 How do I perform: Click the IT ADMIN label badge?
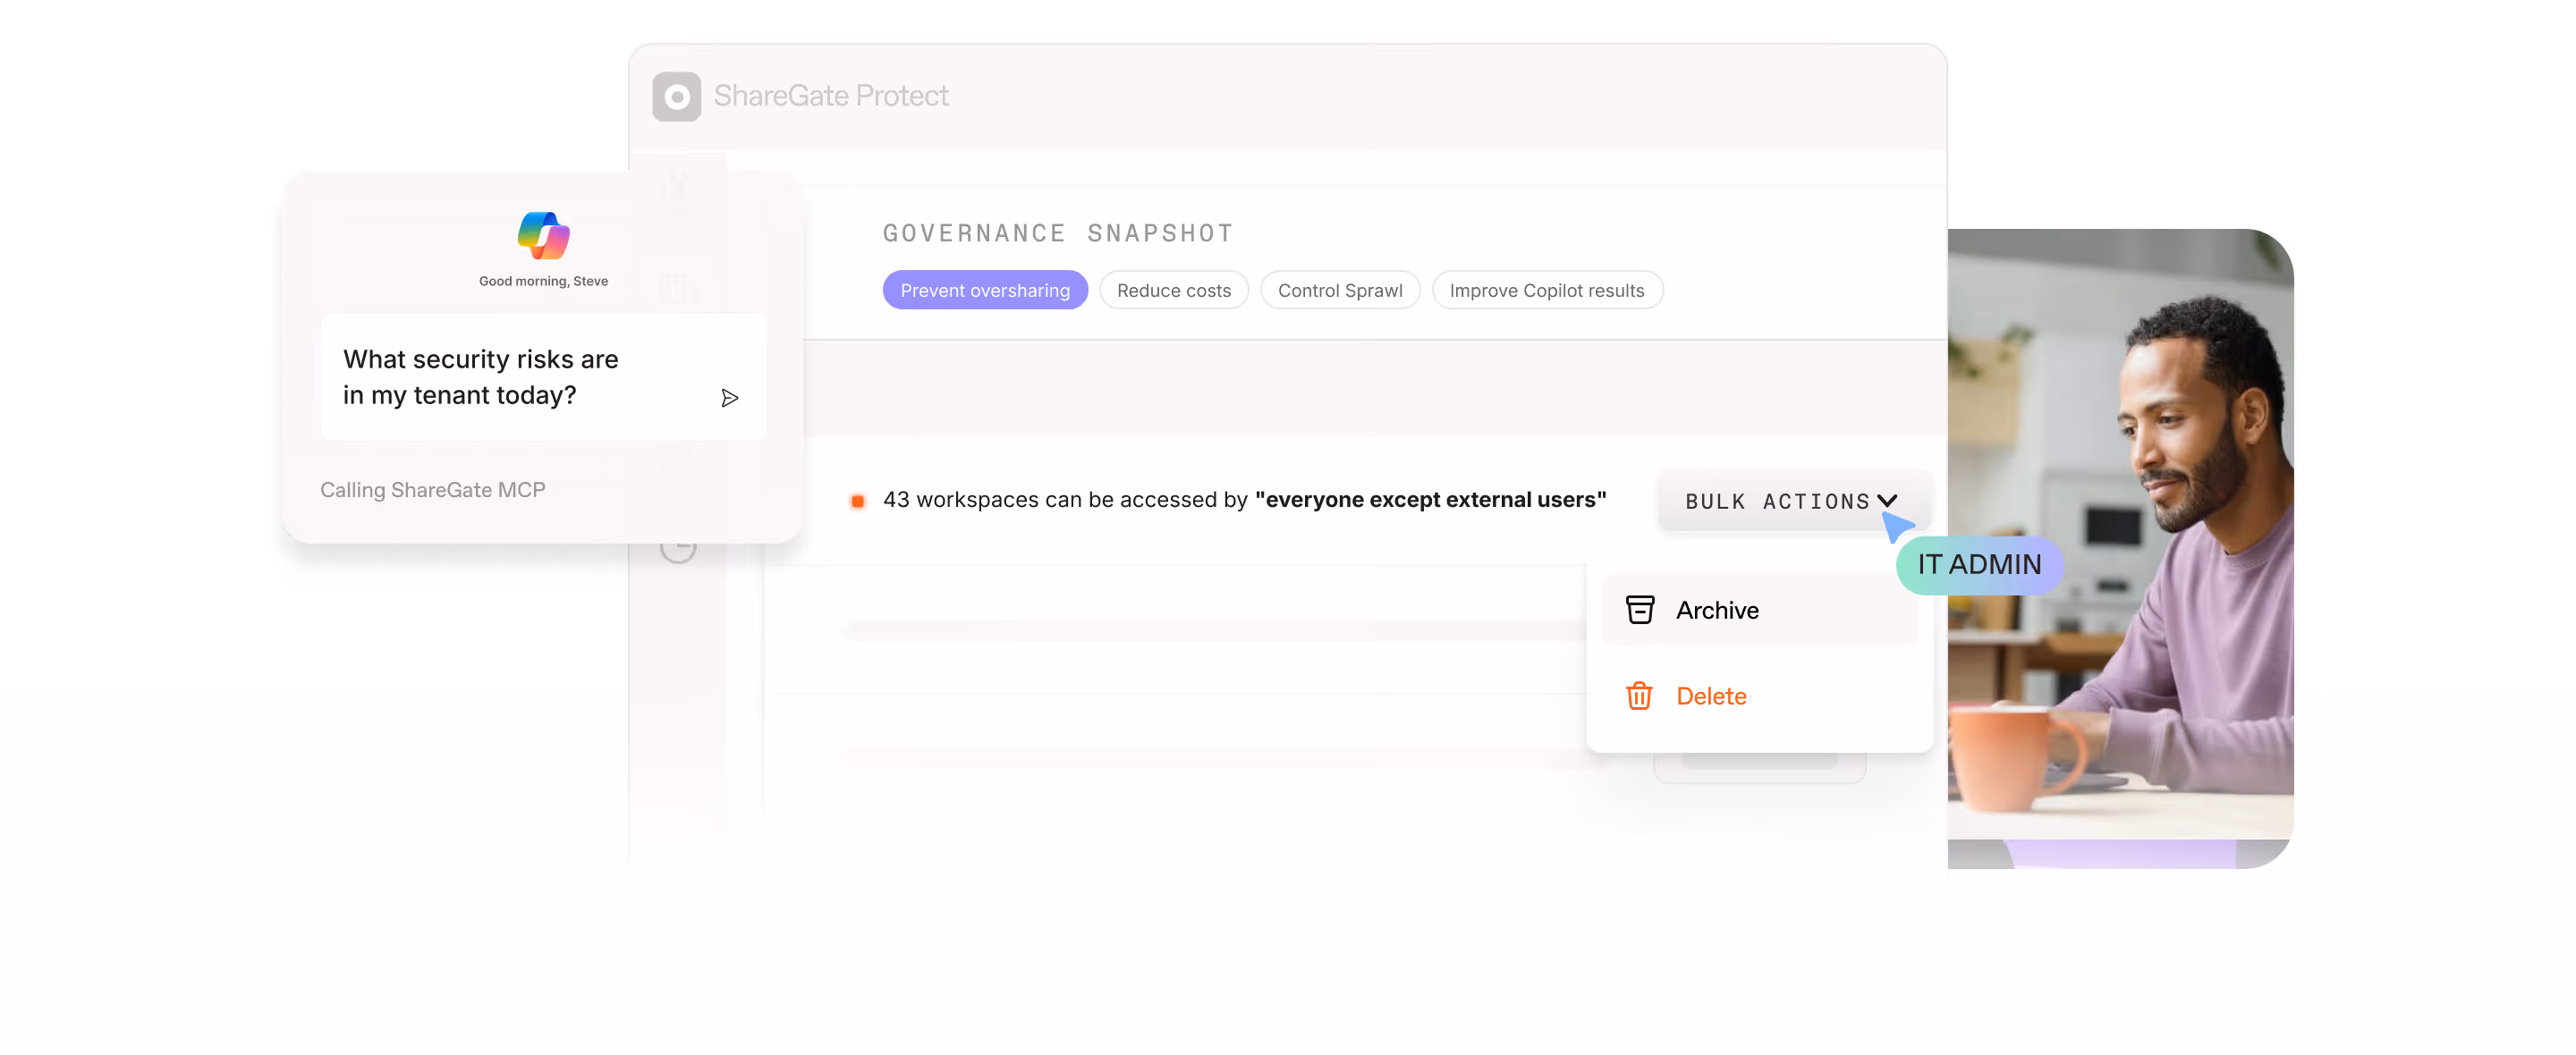coord(1980,564)
